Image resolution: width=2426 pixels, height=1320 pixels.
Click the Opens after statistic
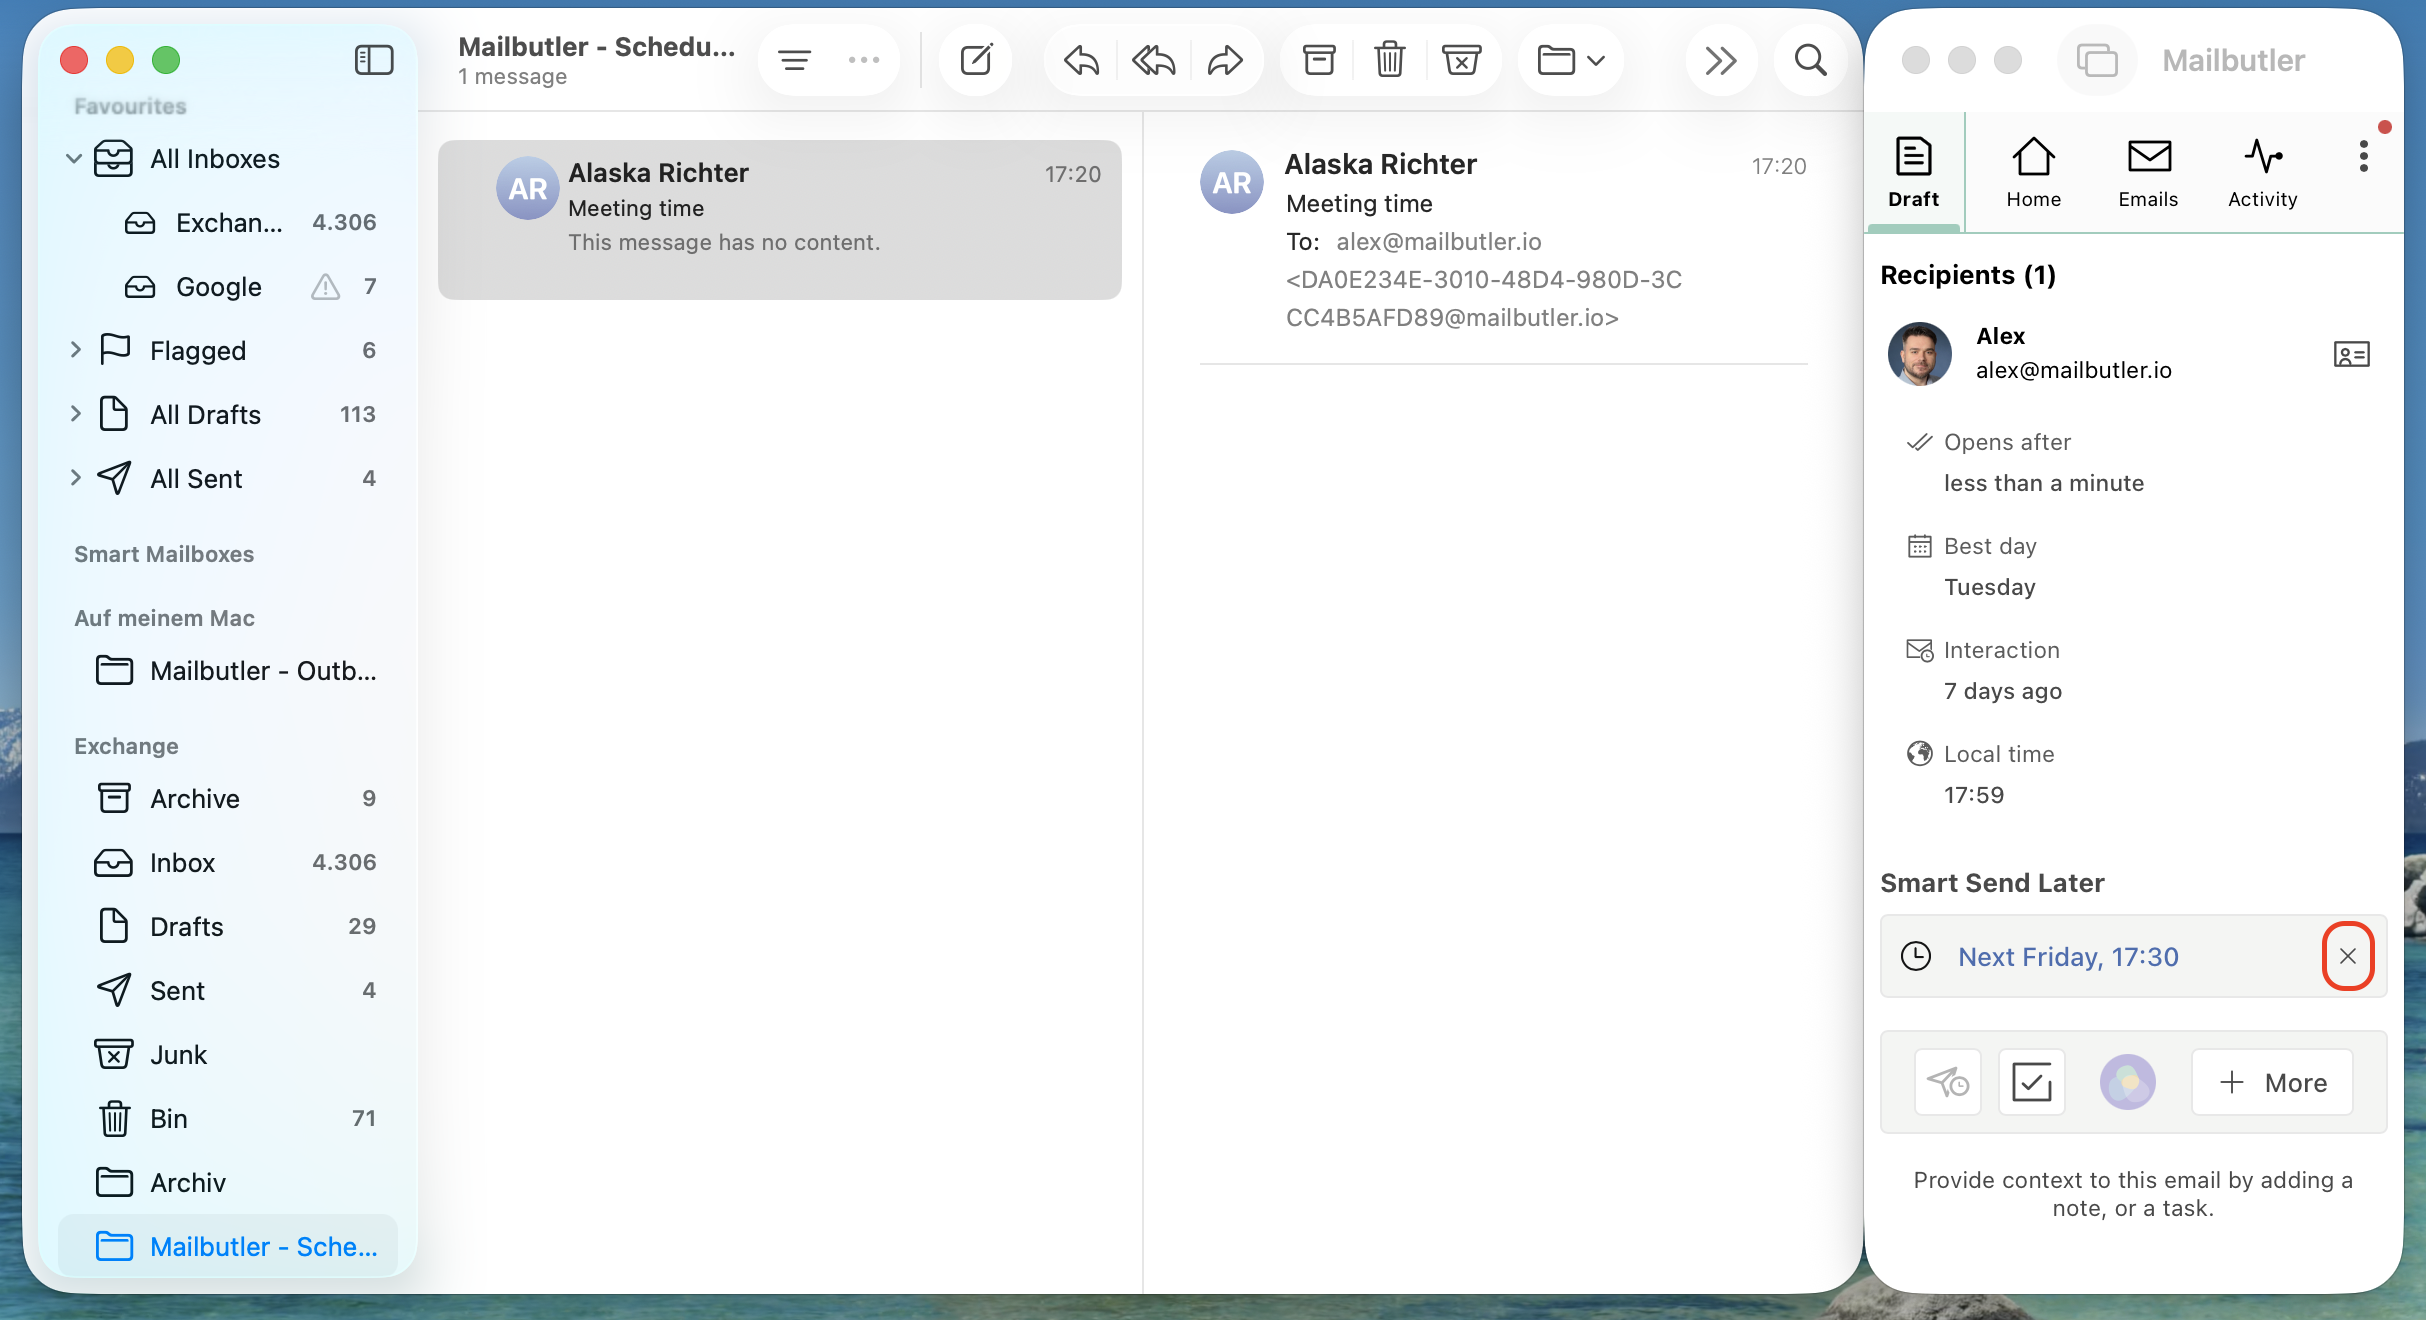coord(2026,463)
